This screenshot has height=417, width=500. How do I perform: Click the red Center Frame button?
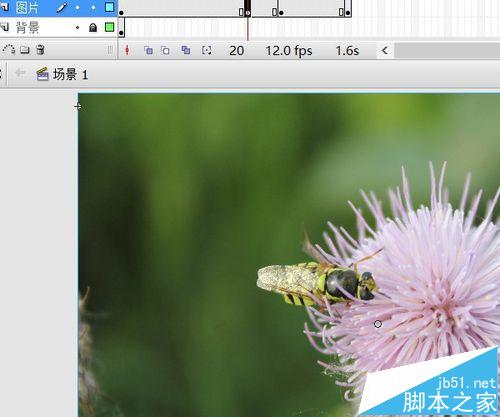[x=127, y=50]
